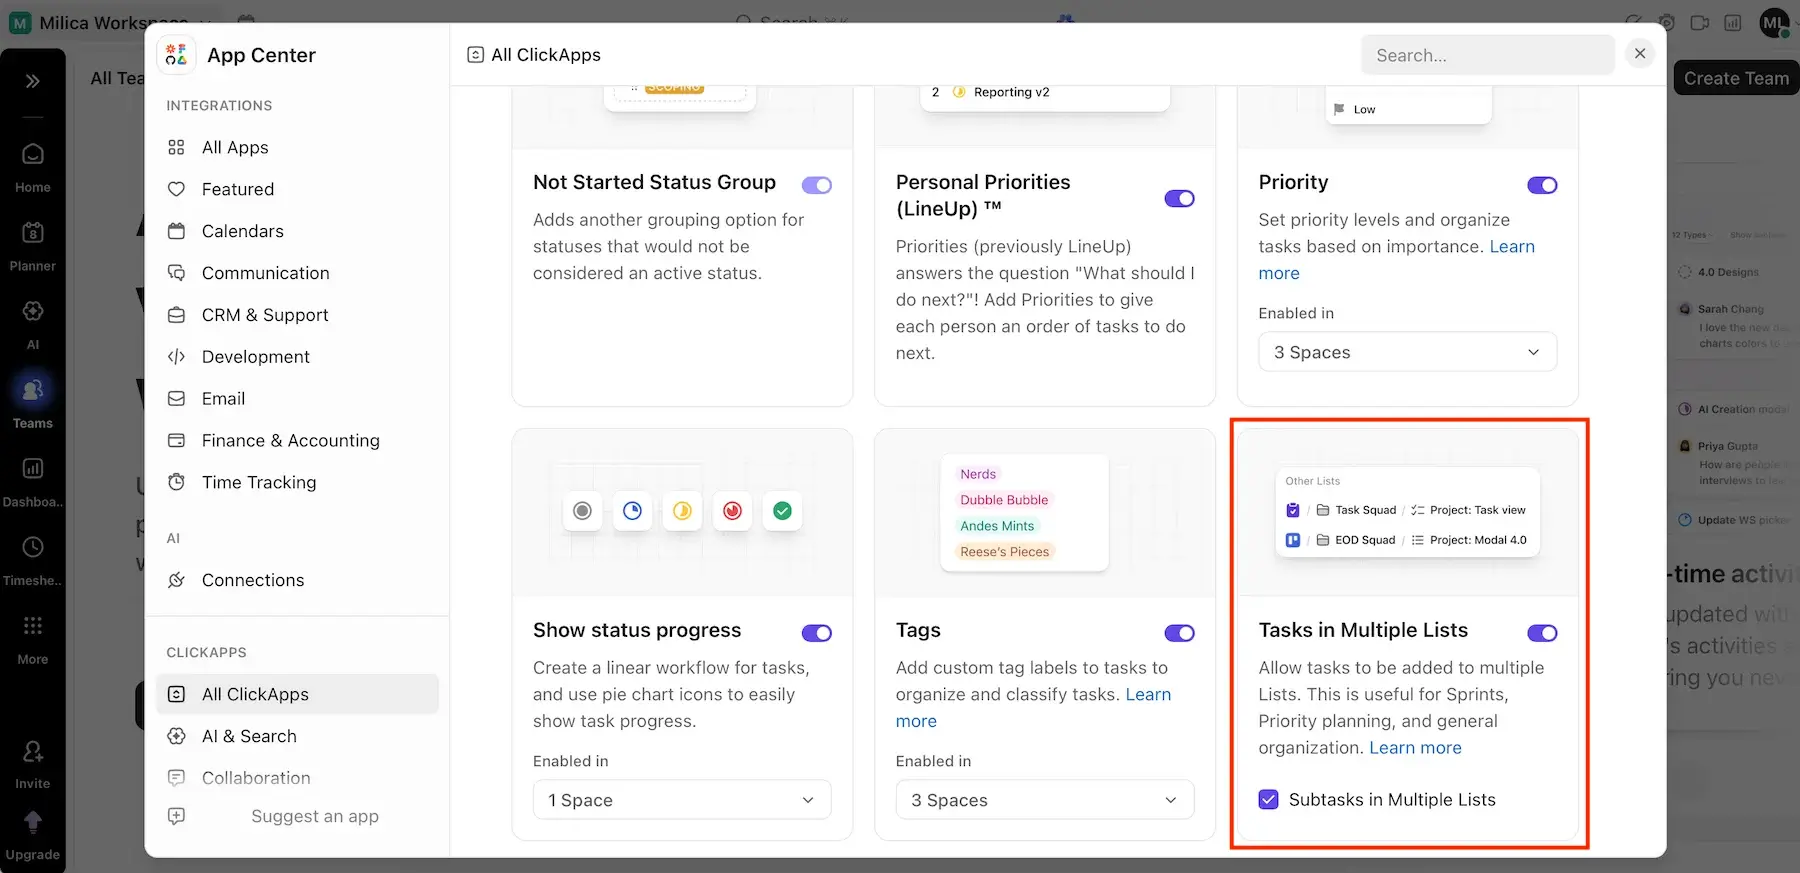Toggle the Tags ClickApp switch

pyautogui.click(x=1180, y=633)
